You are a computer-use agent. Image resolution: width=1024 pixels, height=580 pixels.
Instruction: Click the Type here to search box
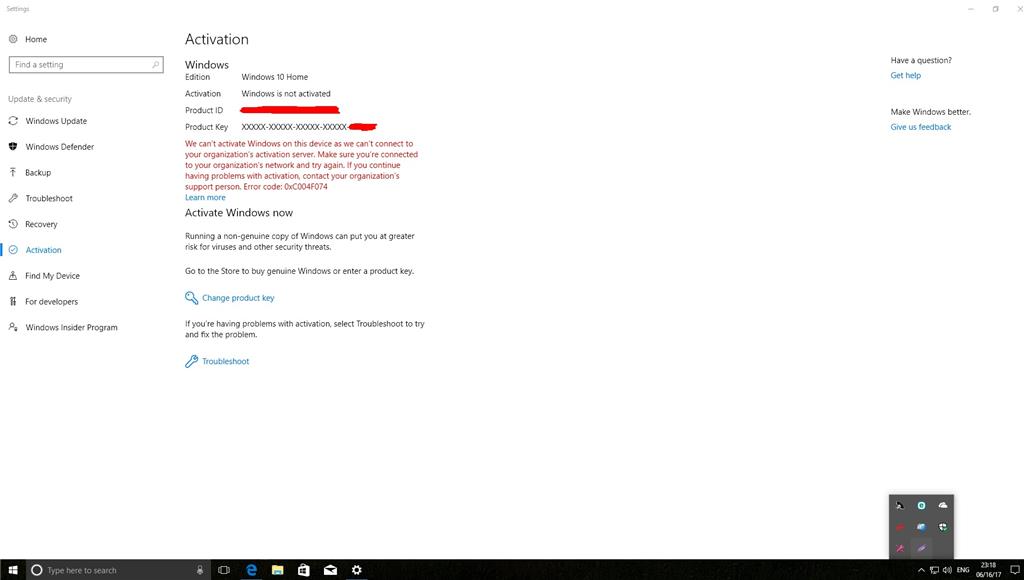118,570
